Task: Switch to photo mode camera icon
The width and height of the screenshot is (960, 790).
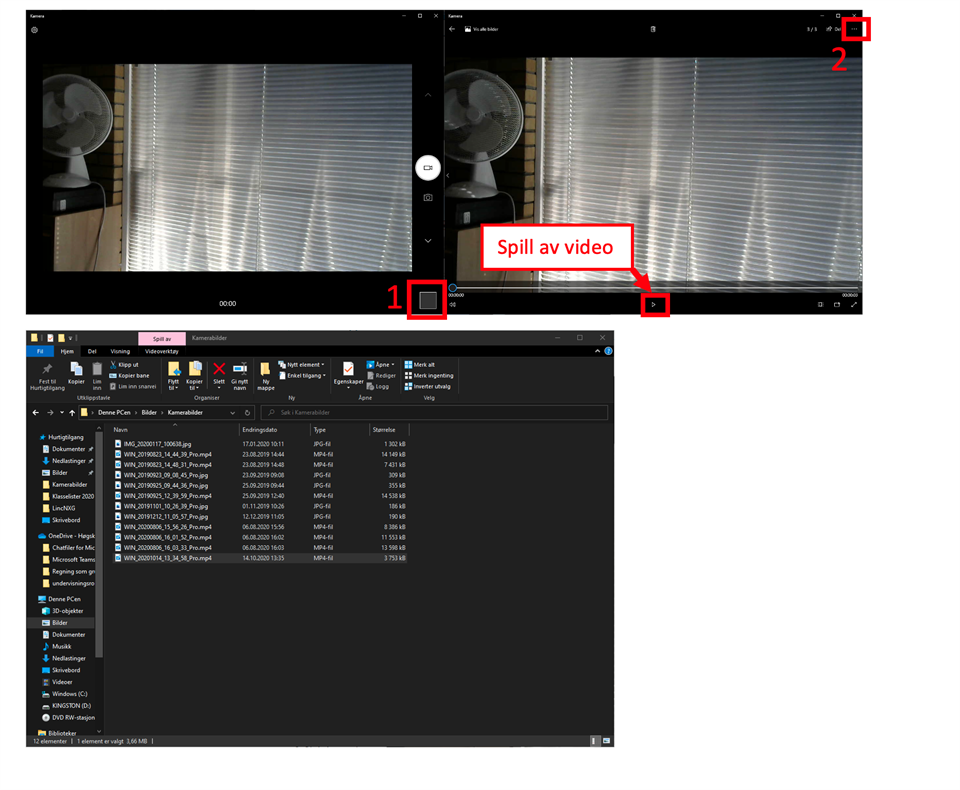Action: (428, 198)
